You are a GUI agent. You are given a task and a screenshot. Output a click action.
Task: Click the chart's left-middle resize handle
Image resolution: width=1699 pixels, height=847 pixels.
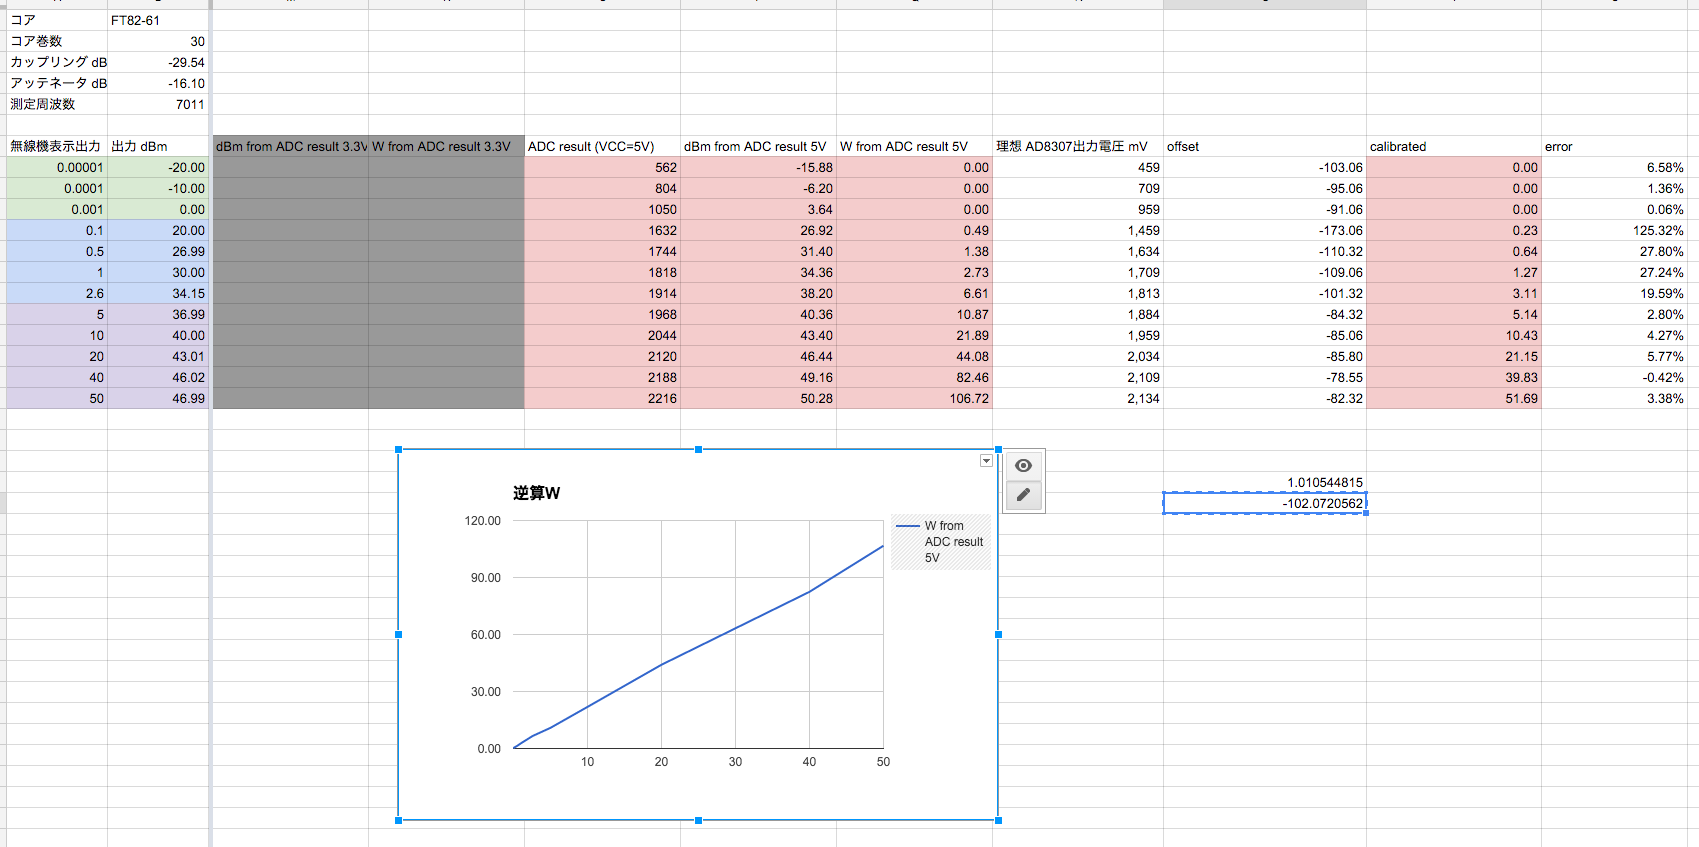tap(399, 635)
